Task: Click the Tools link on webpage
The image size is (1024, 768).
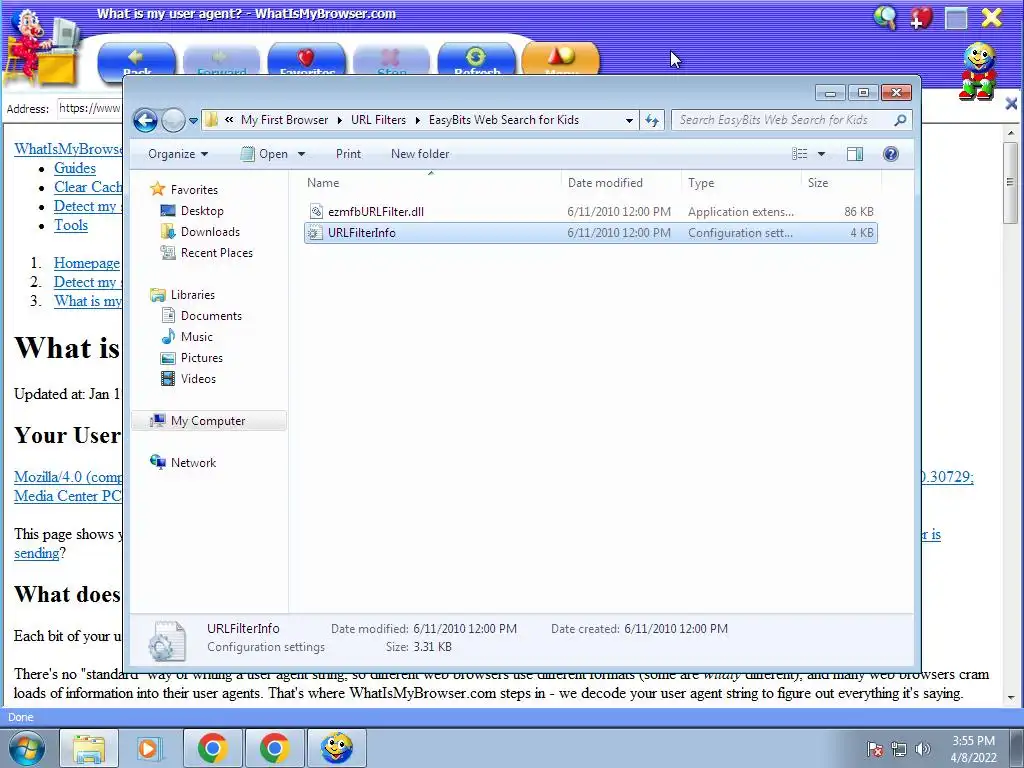Action: pos(71,225)
